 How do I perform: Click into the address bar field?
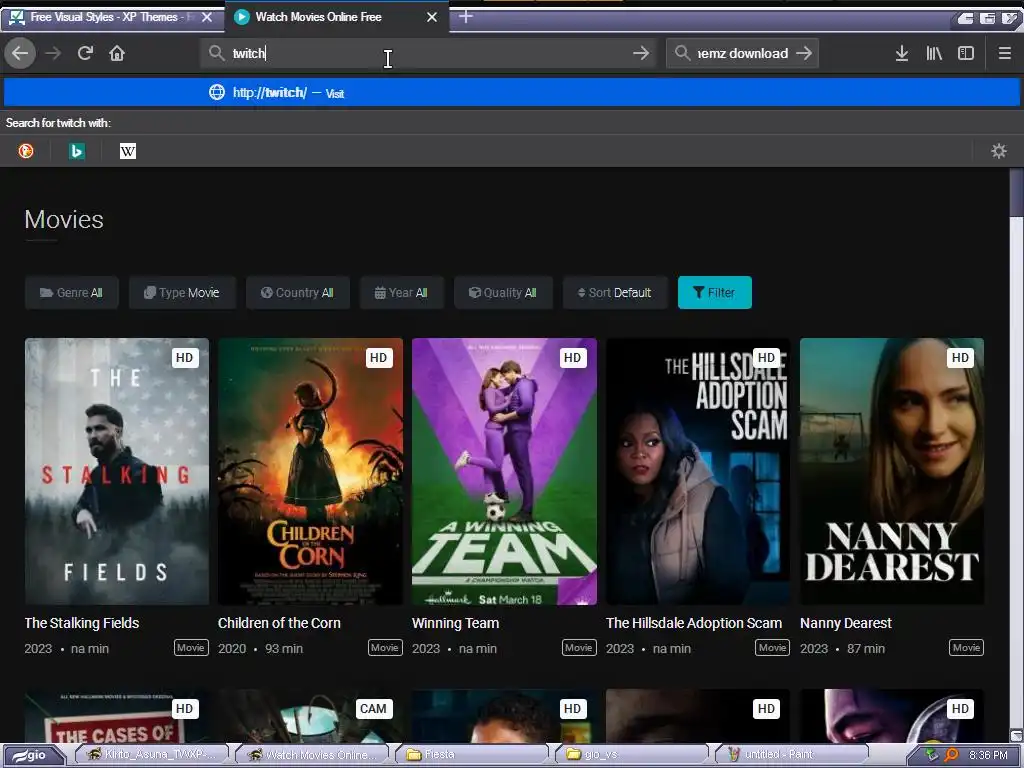pos(428,53)
